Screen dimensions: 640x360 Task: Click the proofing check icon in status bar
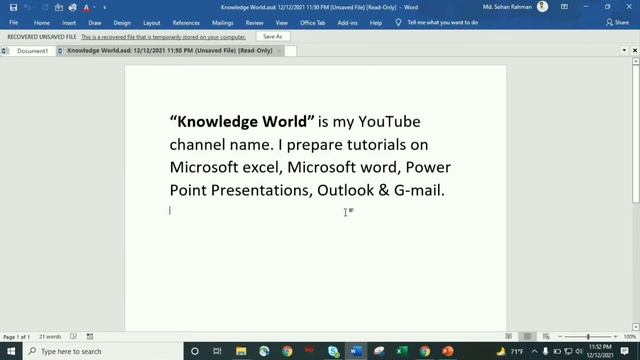pos(73,336)
